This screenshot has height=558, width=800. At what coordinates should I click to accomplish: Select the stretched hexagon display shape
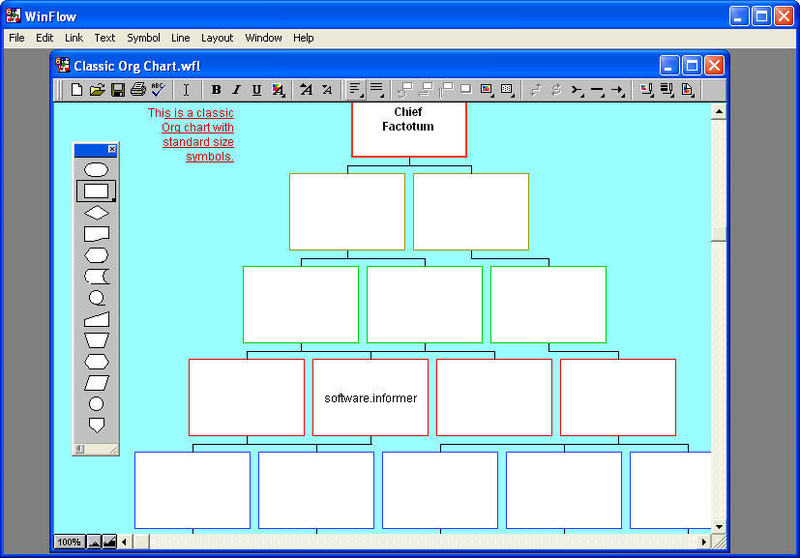96,255
